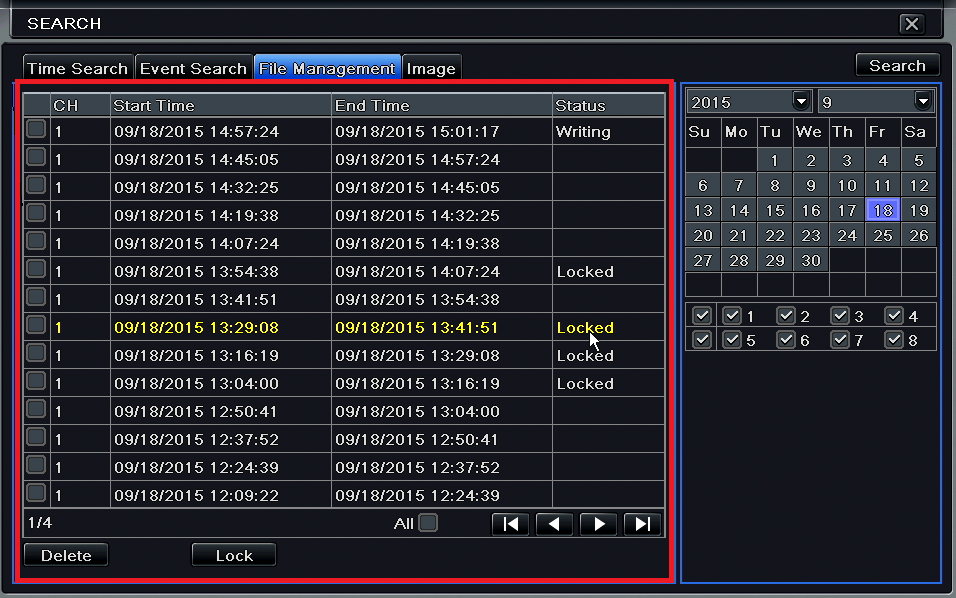Toggle channel 2 checkbox
Image resolution: width=956 pixels, height=598 pixels.
787,315
